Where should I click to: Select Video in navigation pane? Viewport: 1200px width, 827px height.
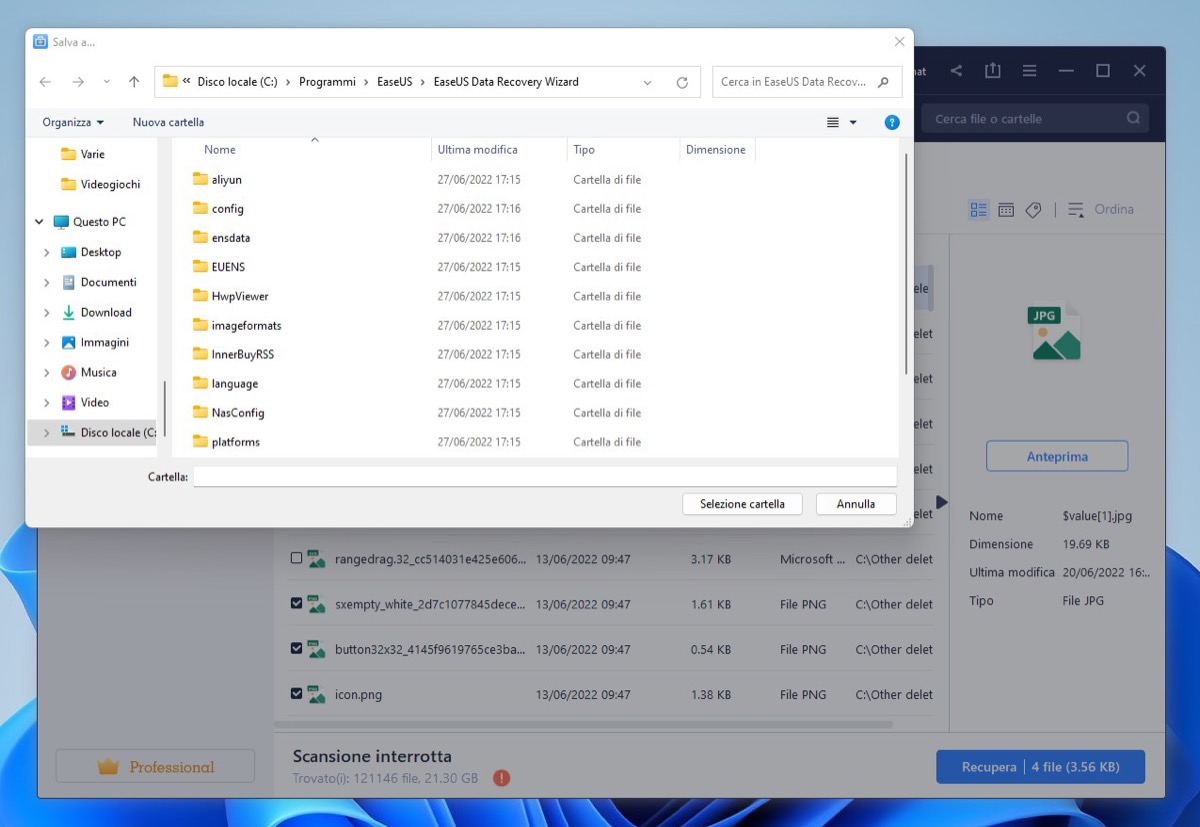click(x=95, y=402)
